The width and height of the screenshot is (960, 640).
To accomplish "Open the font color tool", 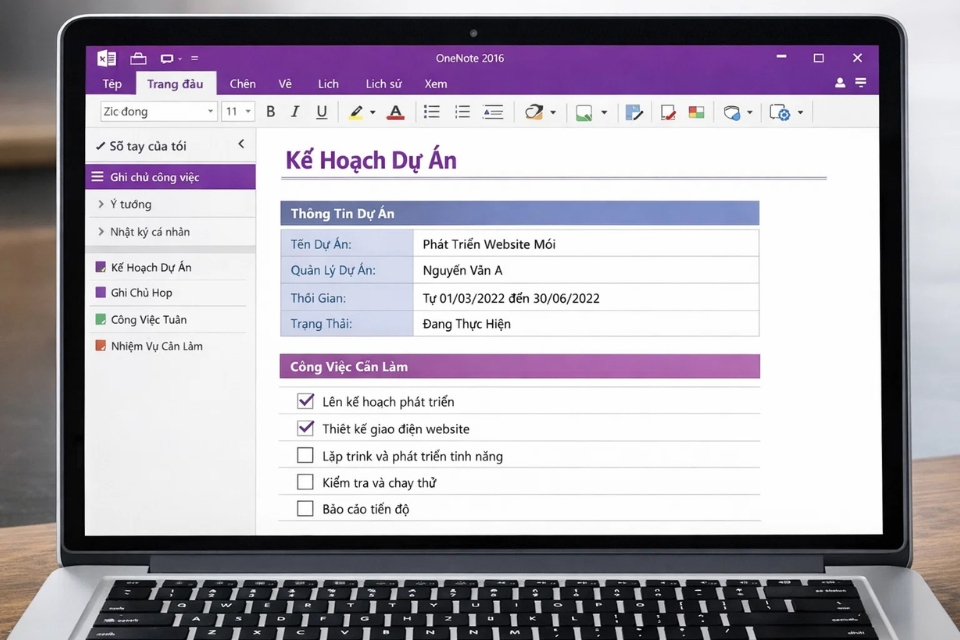I will point(396,111).
